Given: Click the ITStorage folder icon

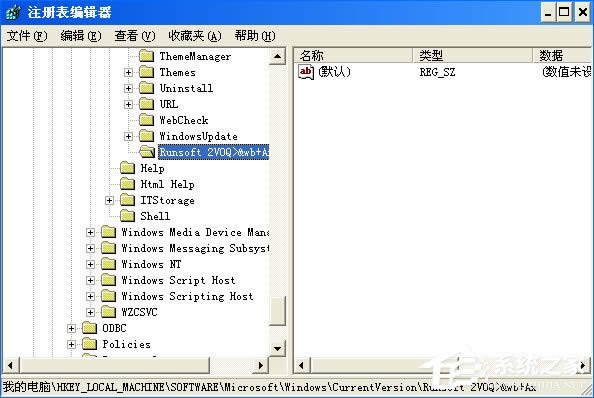Looking at the screenshot, I should point(127,200).
